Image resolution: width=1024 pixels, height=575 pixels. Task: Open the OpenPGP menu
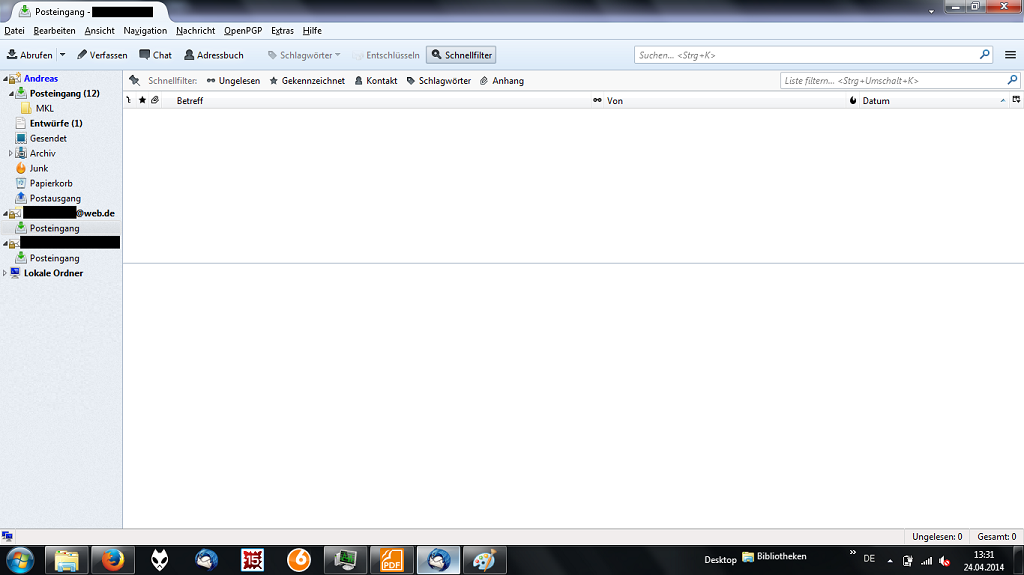(243, 31)
